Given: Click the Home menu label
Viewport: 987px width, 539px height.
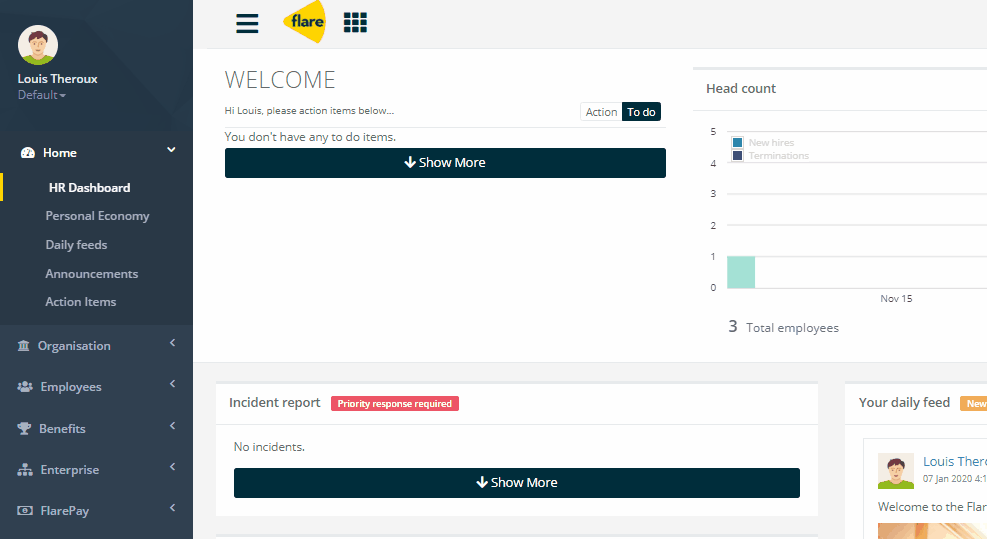Looking at the screenshot, I should click(60, 153).
